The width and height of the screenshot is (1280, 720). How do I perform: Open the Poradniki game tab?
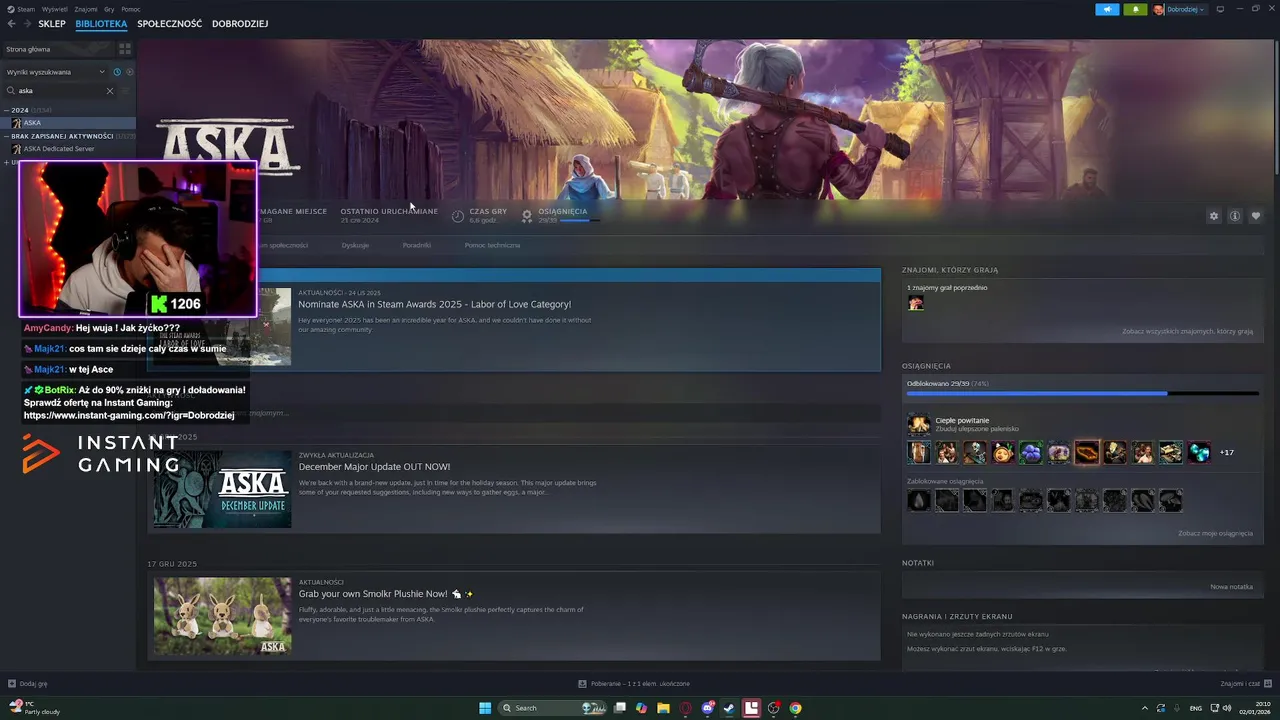click(x=417, y=245)
